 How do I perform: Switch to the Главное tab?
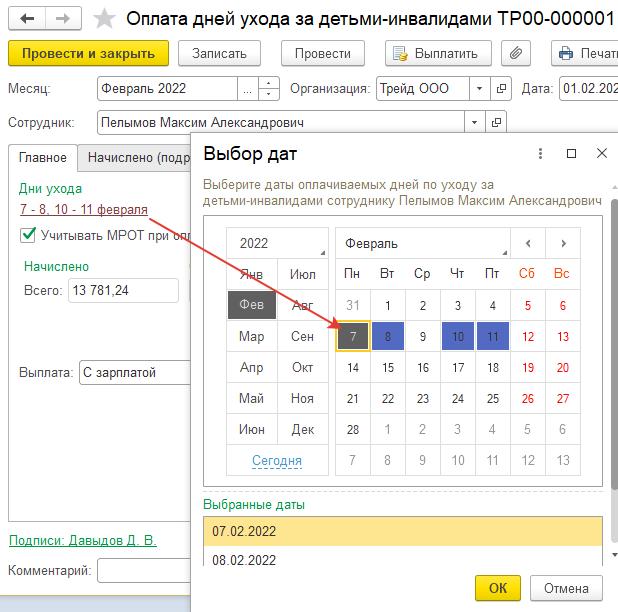43,158
